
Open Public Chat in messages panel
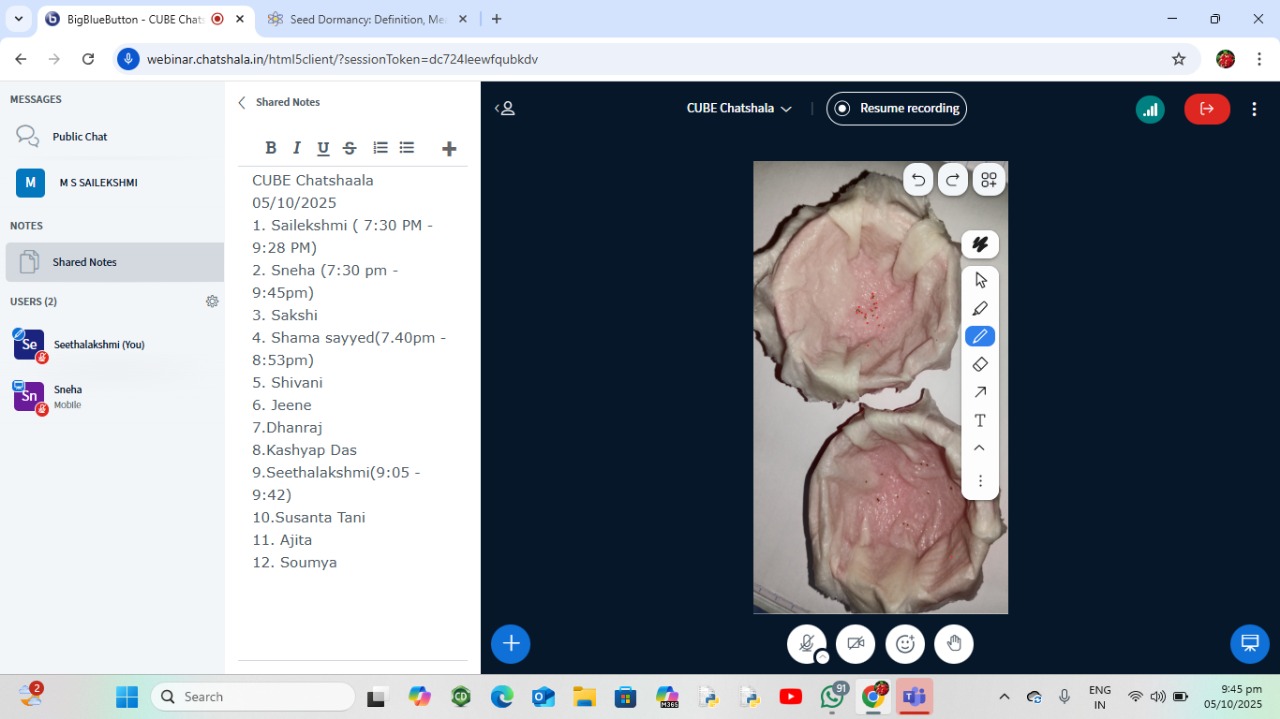[x=80, y=137]
